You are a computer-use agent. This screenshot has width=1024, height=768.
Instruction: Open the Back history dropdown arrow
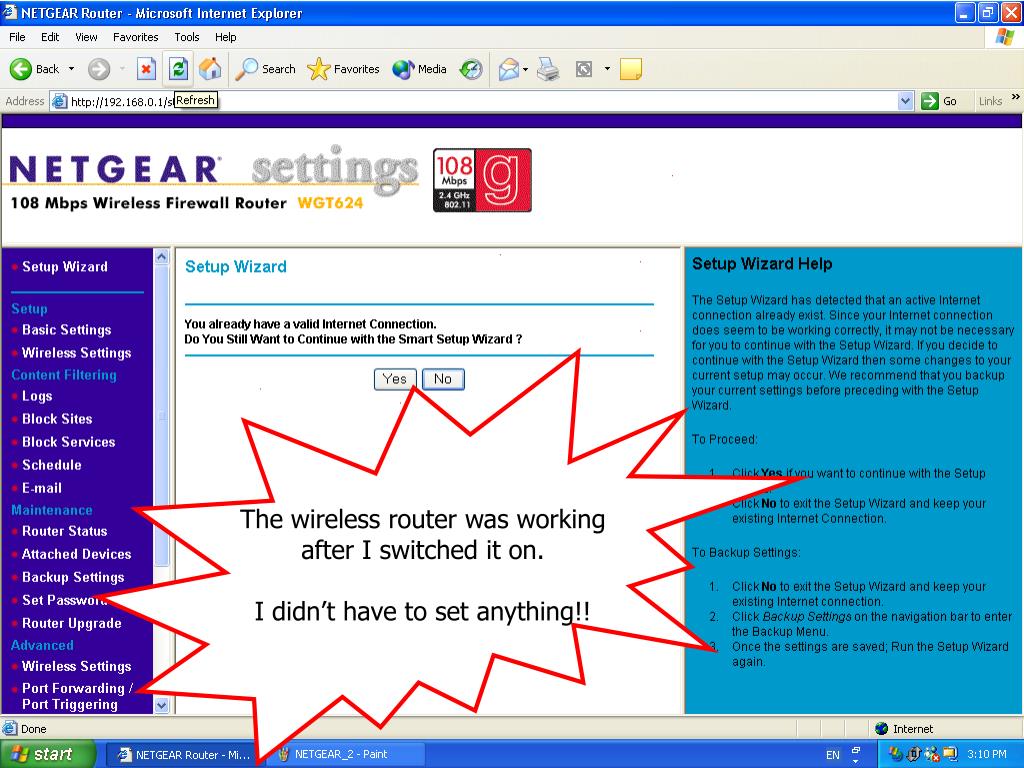(x=71, y=69)
